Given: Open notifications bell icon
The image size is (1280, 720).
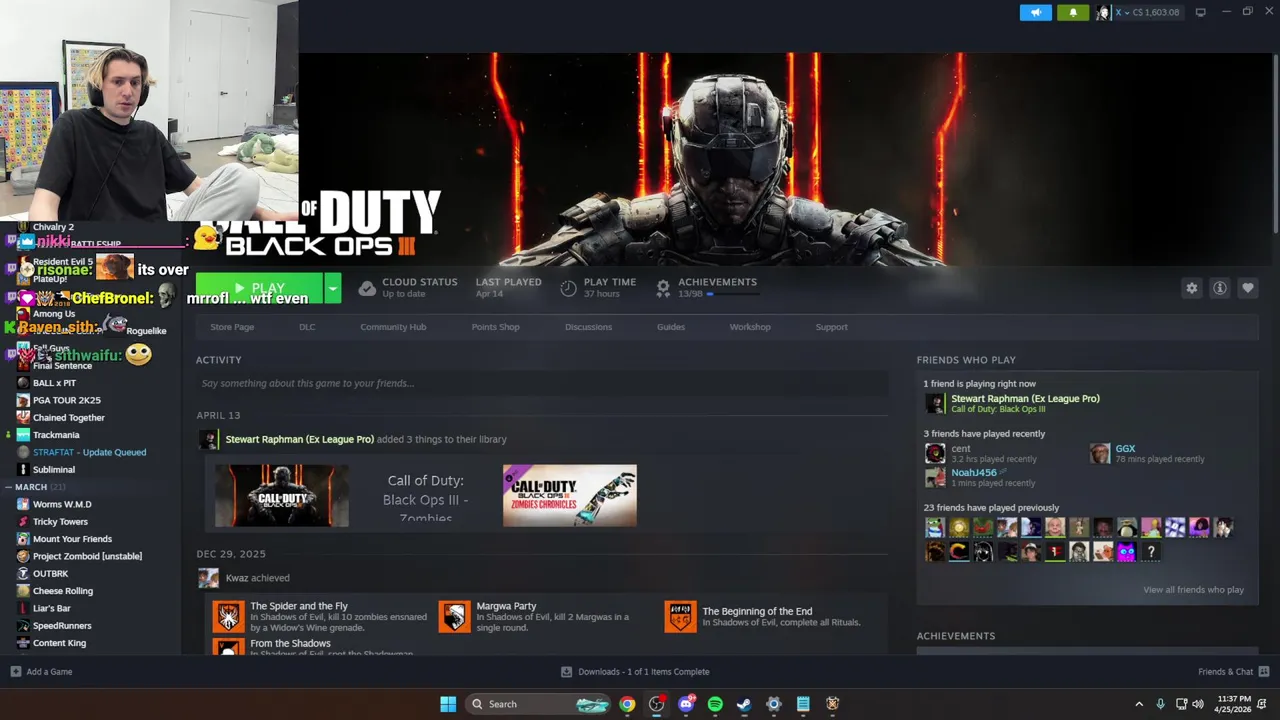Looking at the screenshot, I should pyautogui.click(x=1073, y=12).
